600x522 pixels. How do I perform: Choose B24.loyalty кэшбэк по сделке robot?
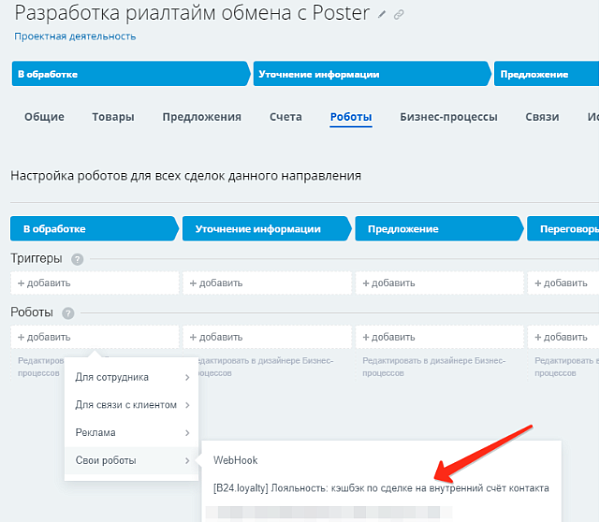pyautogui.click(x=381, y=488)
